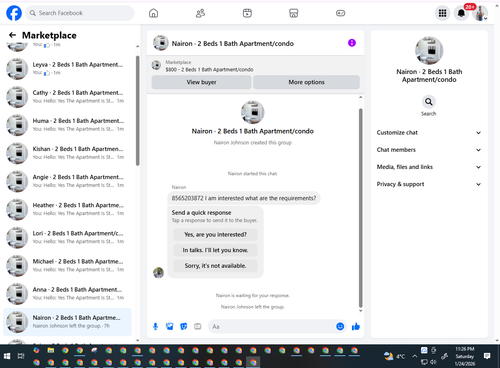The width and height of the screenshot is (500, 368).
Task: Go back using the Marketplace arrow
Action: pos(12,35)
